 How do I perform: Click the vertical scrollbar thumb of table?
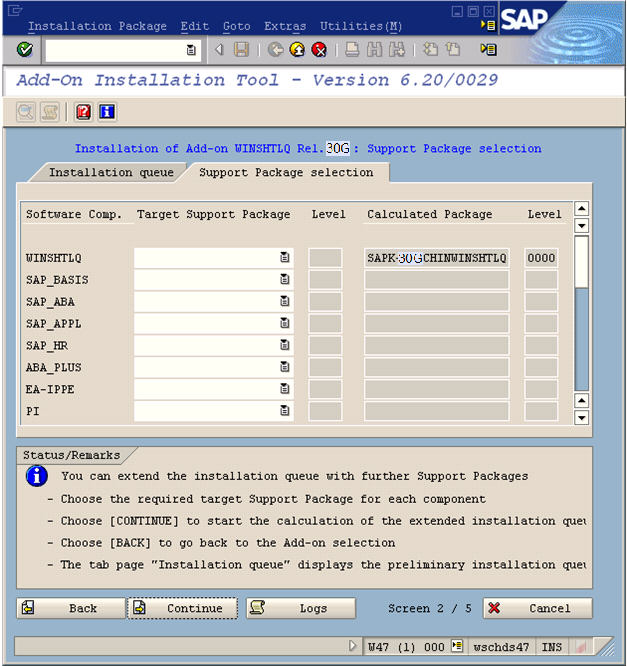(582, 262)
